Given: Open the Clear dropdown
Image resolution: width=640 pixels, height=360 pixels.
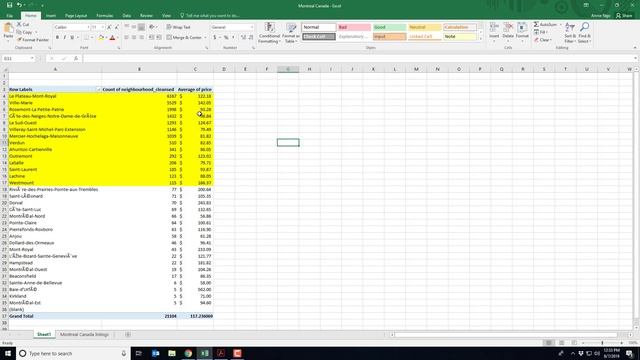Looking at the screenshot, I should pos(543,40).
